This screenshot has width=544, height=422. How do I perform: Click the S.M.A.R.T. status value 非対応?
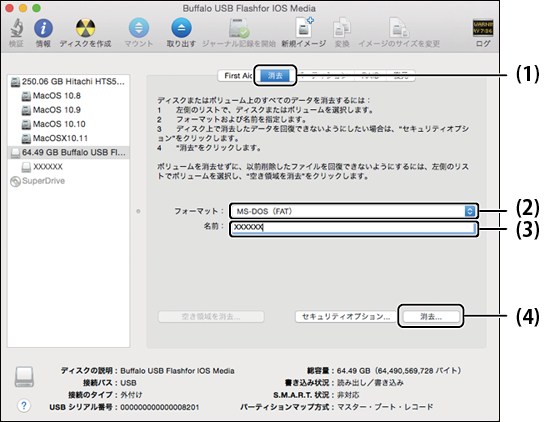pyautogui.click(x=348, y=395)
